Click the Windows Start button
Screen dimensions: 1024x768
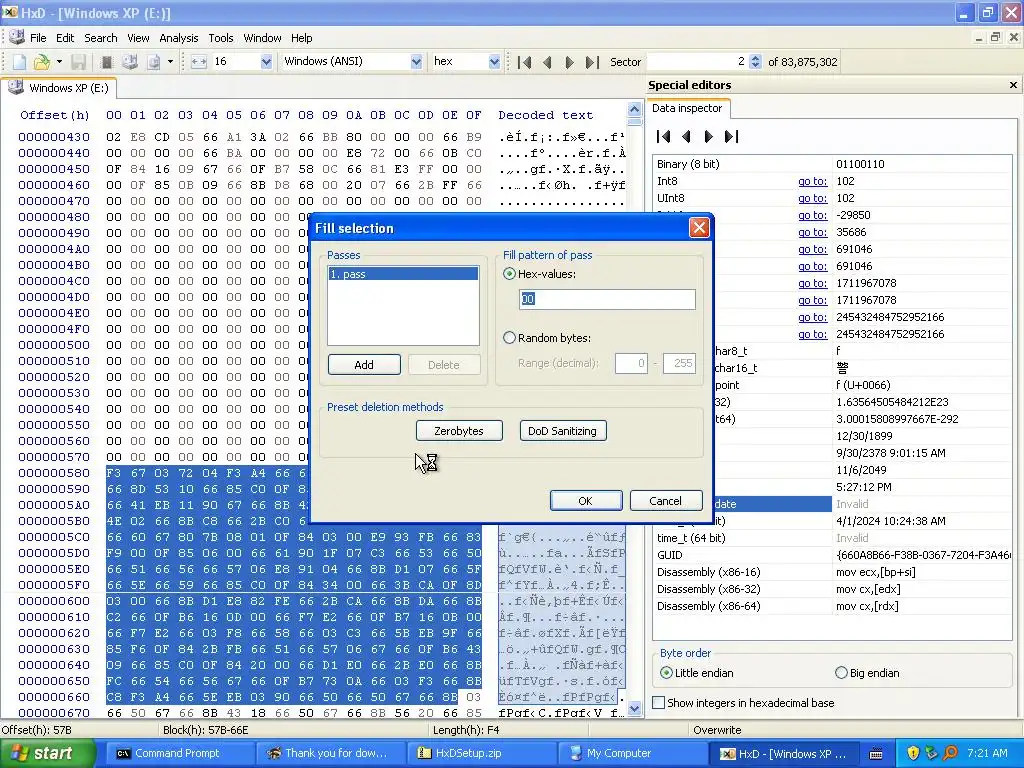pos(48,754)
